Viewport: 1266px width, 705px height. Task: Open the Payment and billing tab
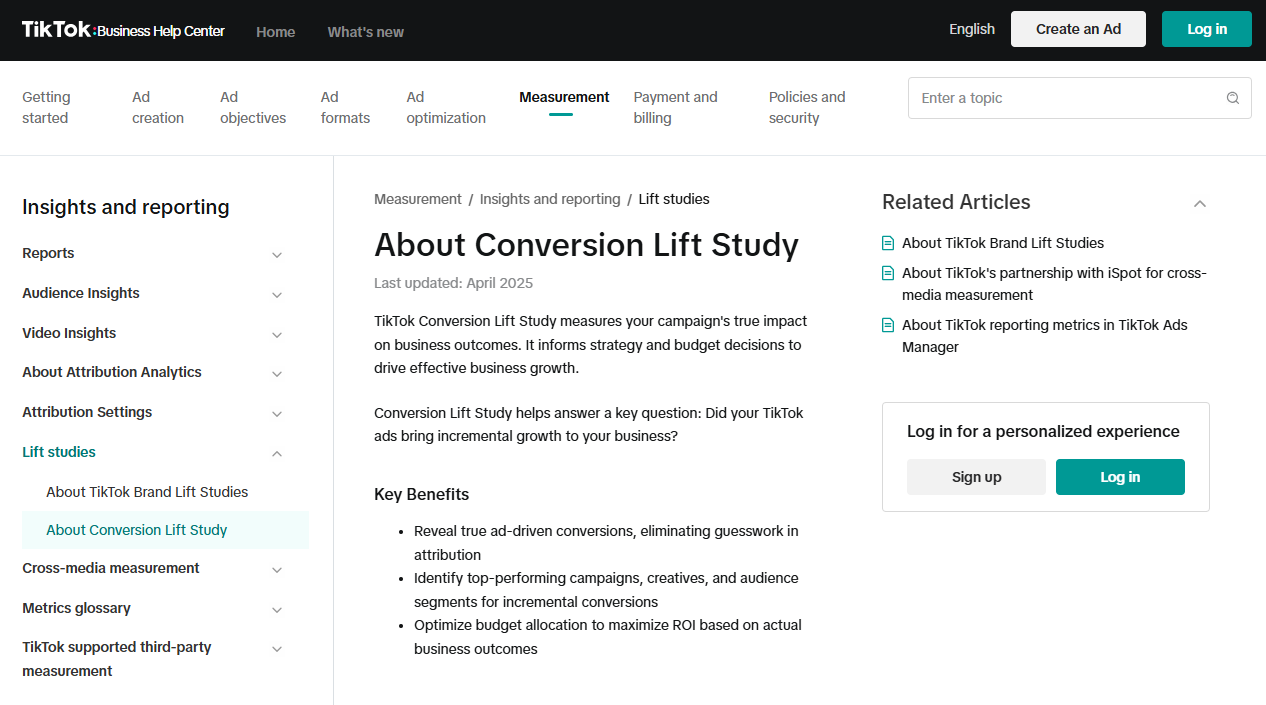(675, 108)
